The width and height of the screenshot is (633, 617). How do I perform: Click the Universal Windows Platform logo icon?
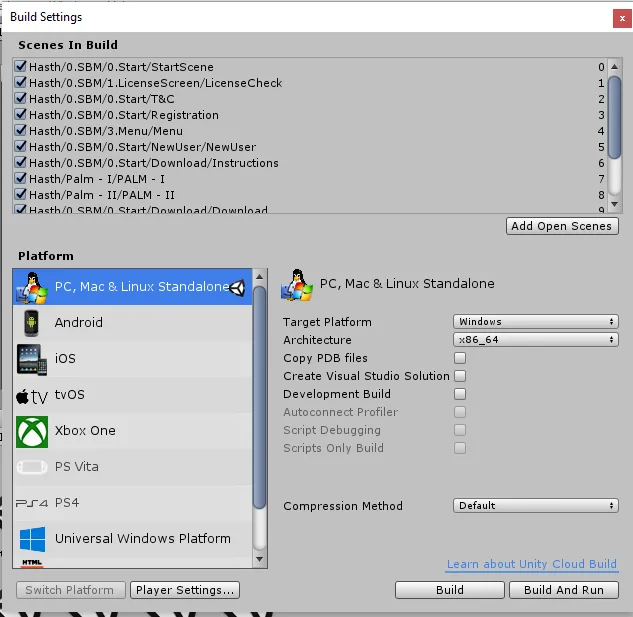point(32,539)
